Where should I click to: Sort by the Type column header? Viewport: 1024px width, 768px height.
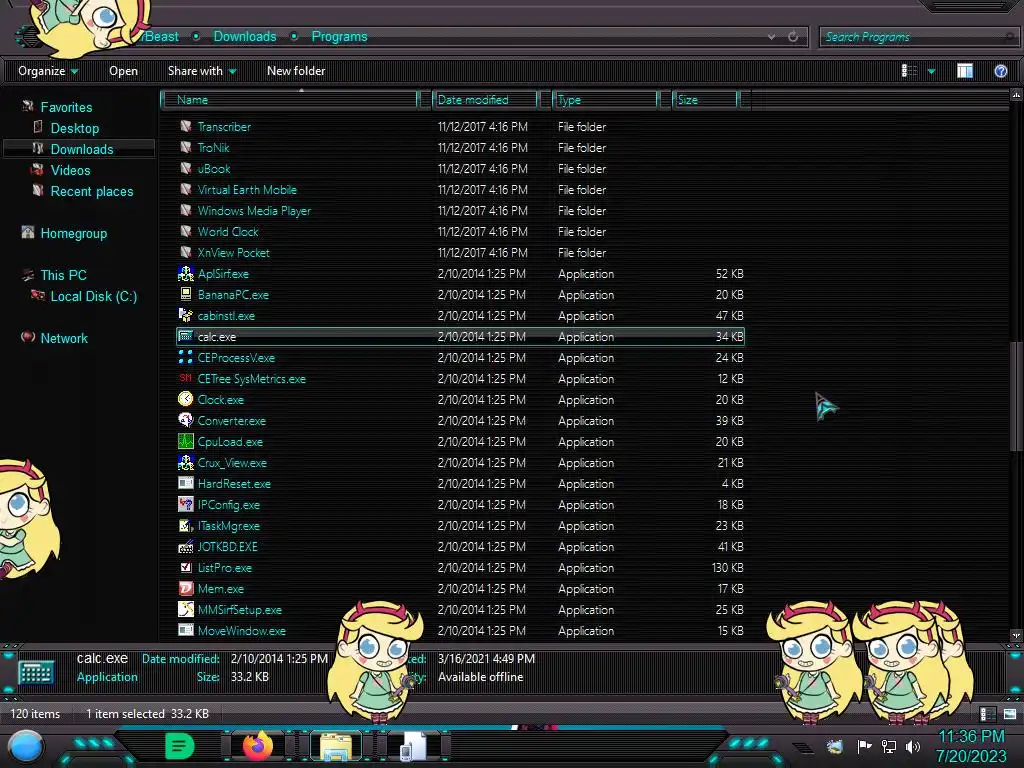coord(605,99)
